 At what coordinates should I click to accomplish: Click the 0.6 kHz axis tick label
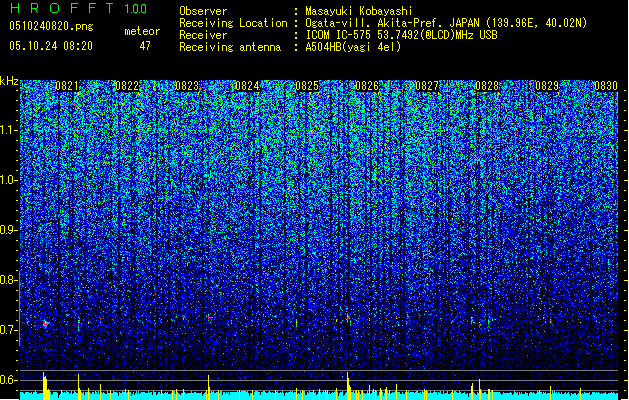(x=9, y=380)
